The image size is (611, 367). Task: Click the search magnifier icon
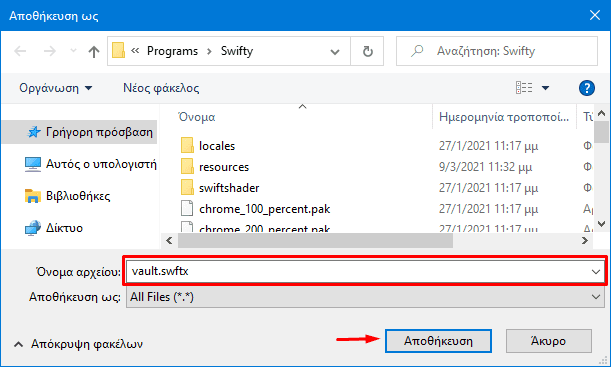(x=417, y=51)
